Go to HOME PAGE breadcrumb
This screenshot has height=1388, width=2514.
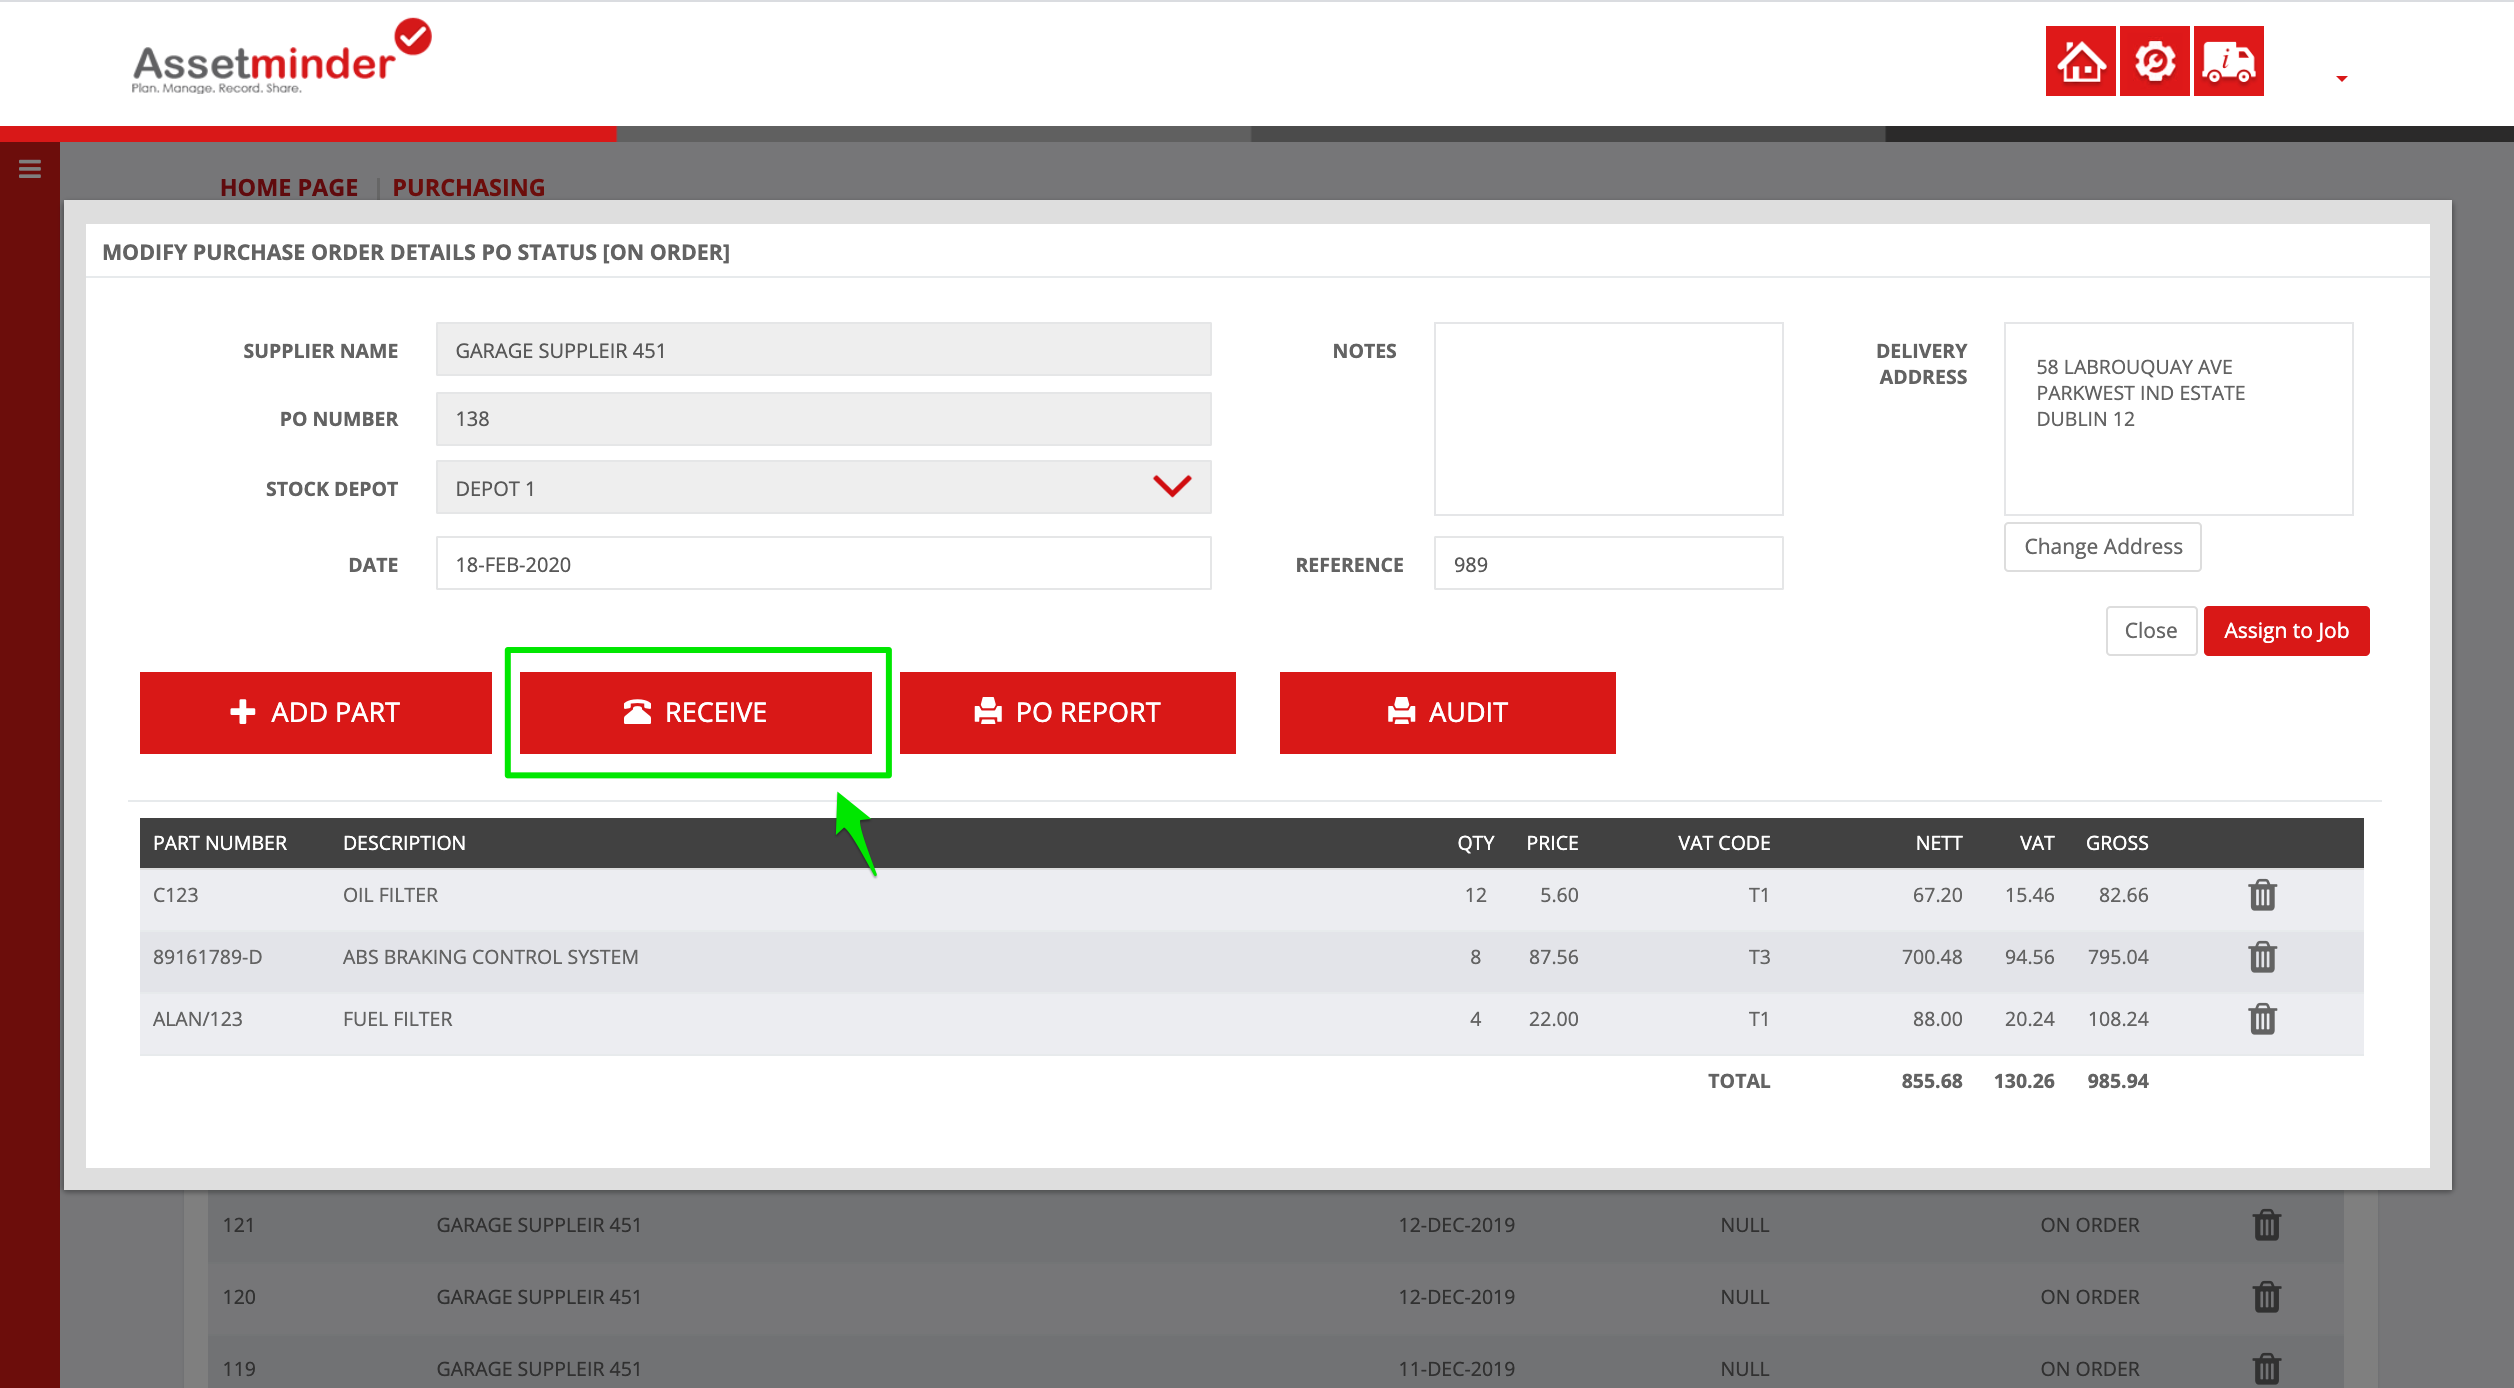point(289,187)
